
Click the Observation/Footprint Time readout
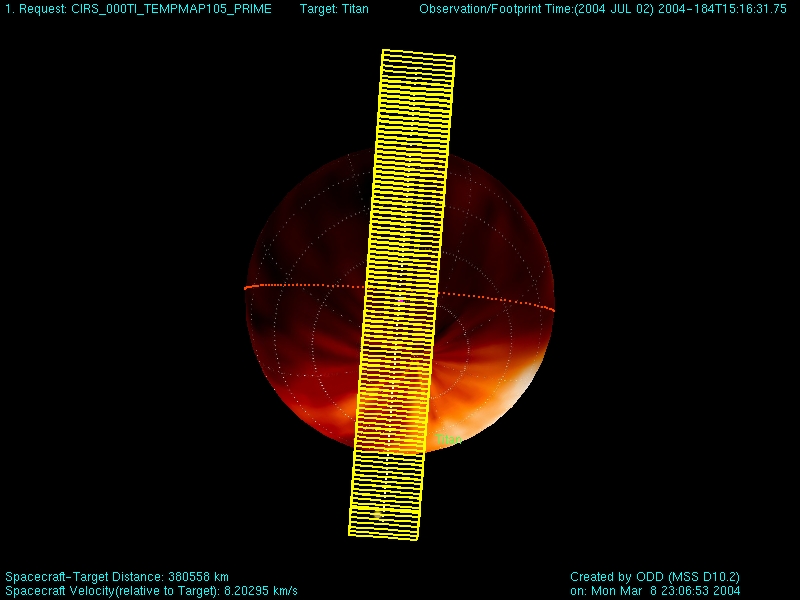pos(603,9)
